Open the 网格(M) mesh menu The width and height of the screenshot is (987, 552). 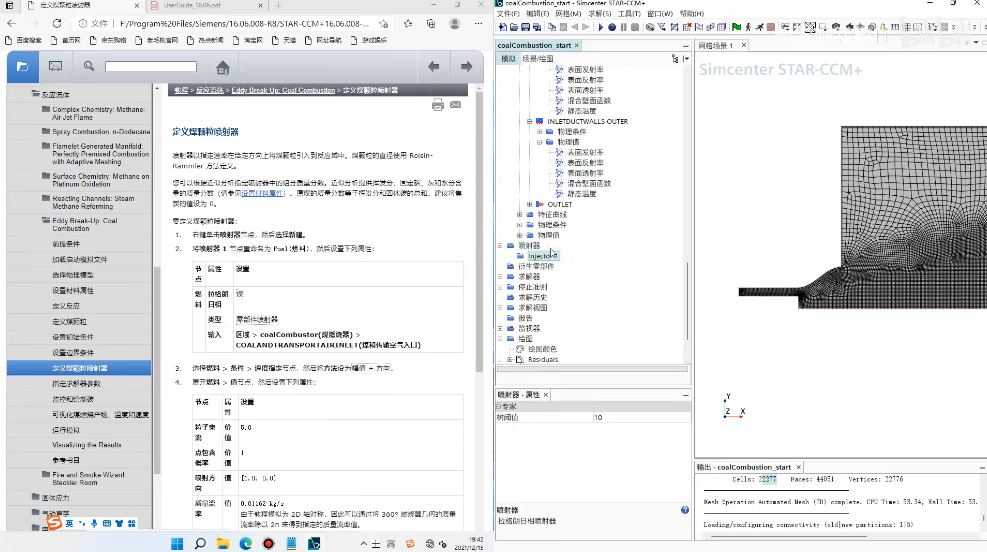coord(568,13)
